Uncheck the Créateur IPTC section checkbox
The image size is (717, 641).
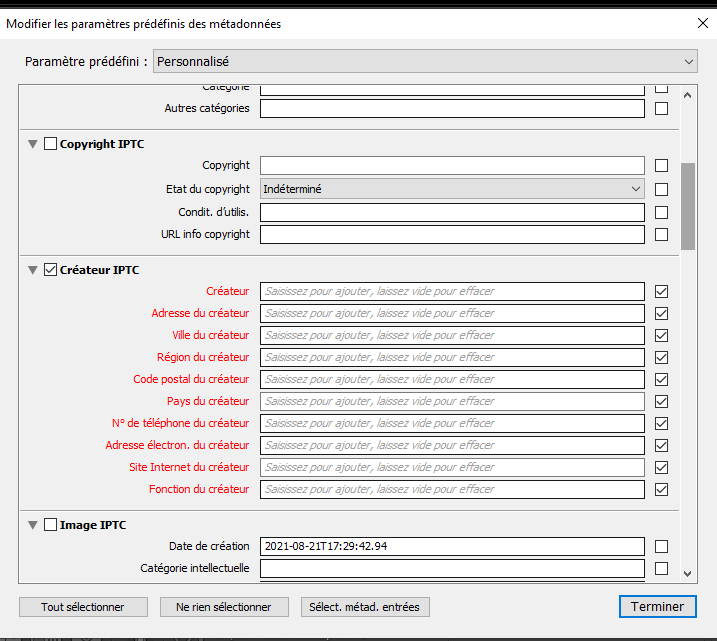pos(50,269)
